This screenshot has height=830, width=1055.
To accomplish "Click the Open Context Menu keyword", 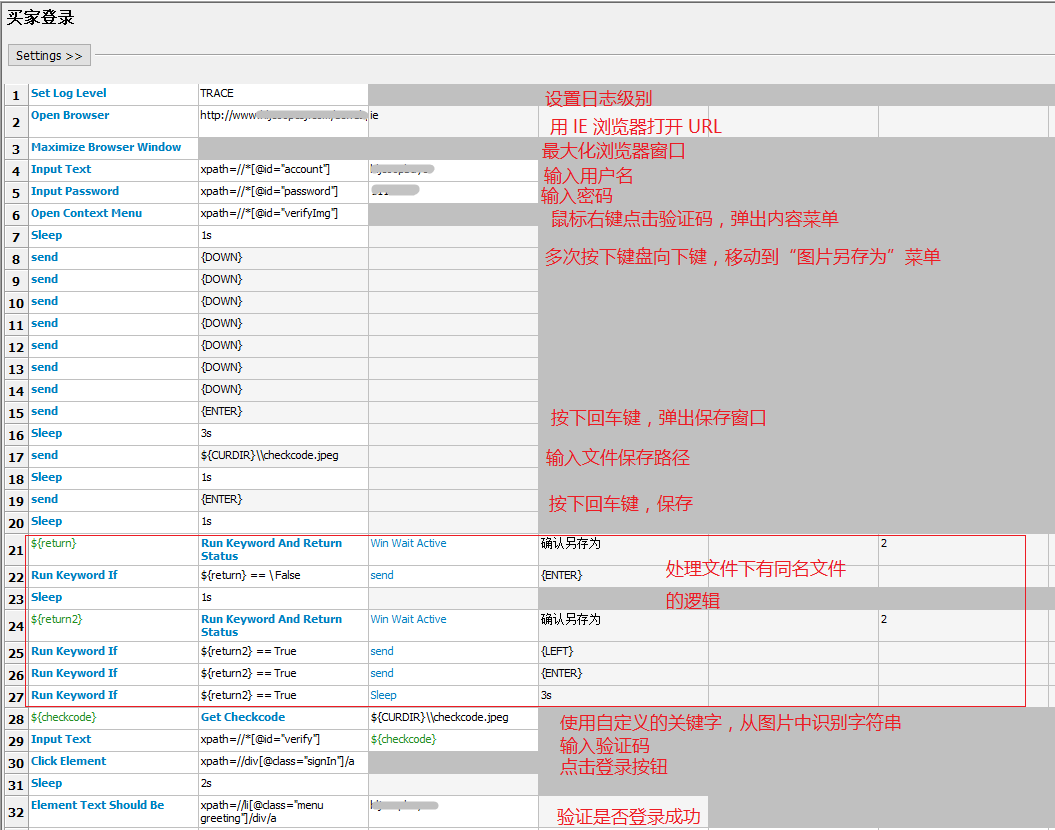I will click(113, 213).
